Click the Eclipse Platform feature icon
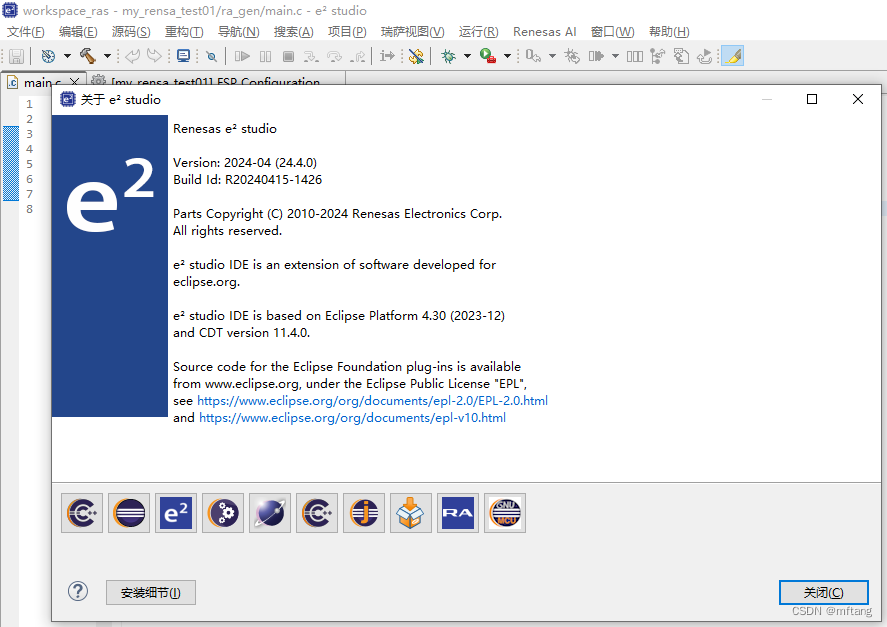 coord(128,512)
